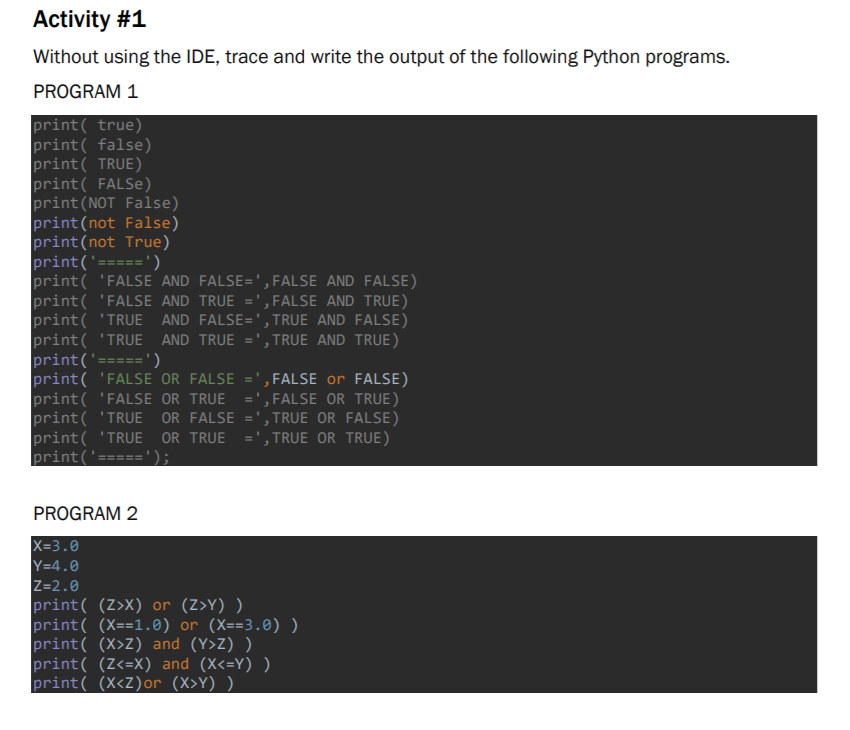Select the line print( FALSe)
This screenshot has height=730, width=850.
tap(92, 183)
